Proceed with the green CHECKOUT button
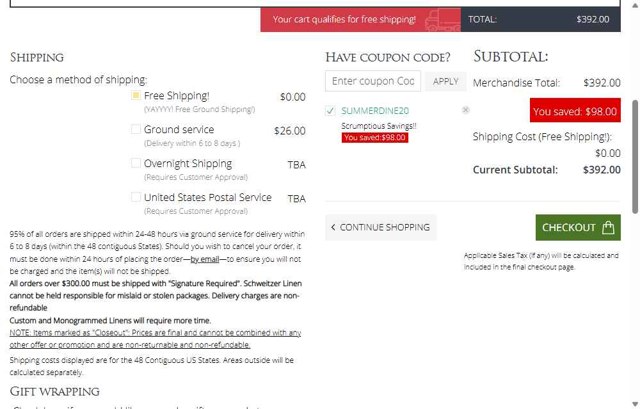640x409 pixels. click(x=578, y=227)
